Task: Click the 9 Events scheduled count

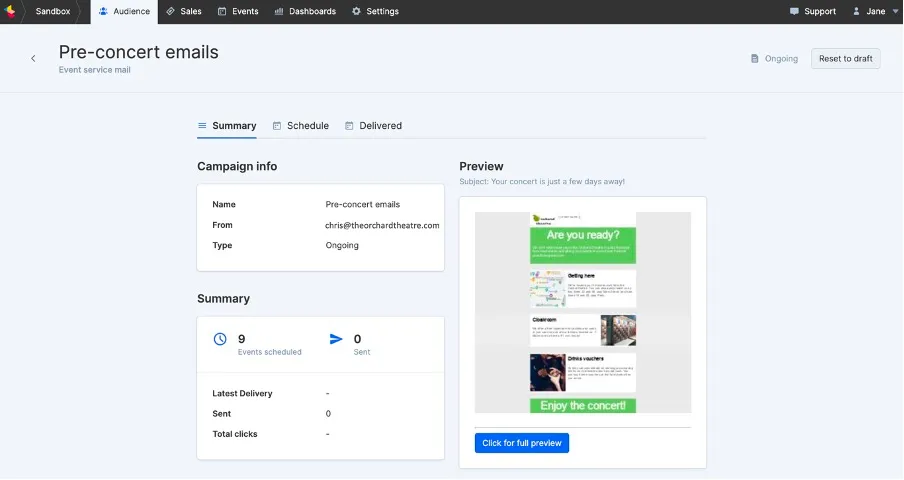Action: pos(242,339)
